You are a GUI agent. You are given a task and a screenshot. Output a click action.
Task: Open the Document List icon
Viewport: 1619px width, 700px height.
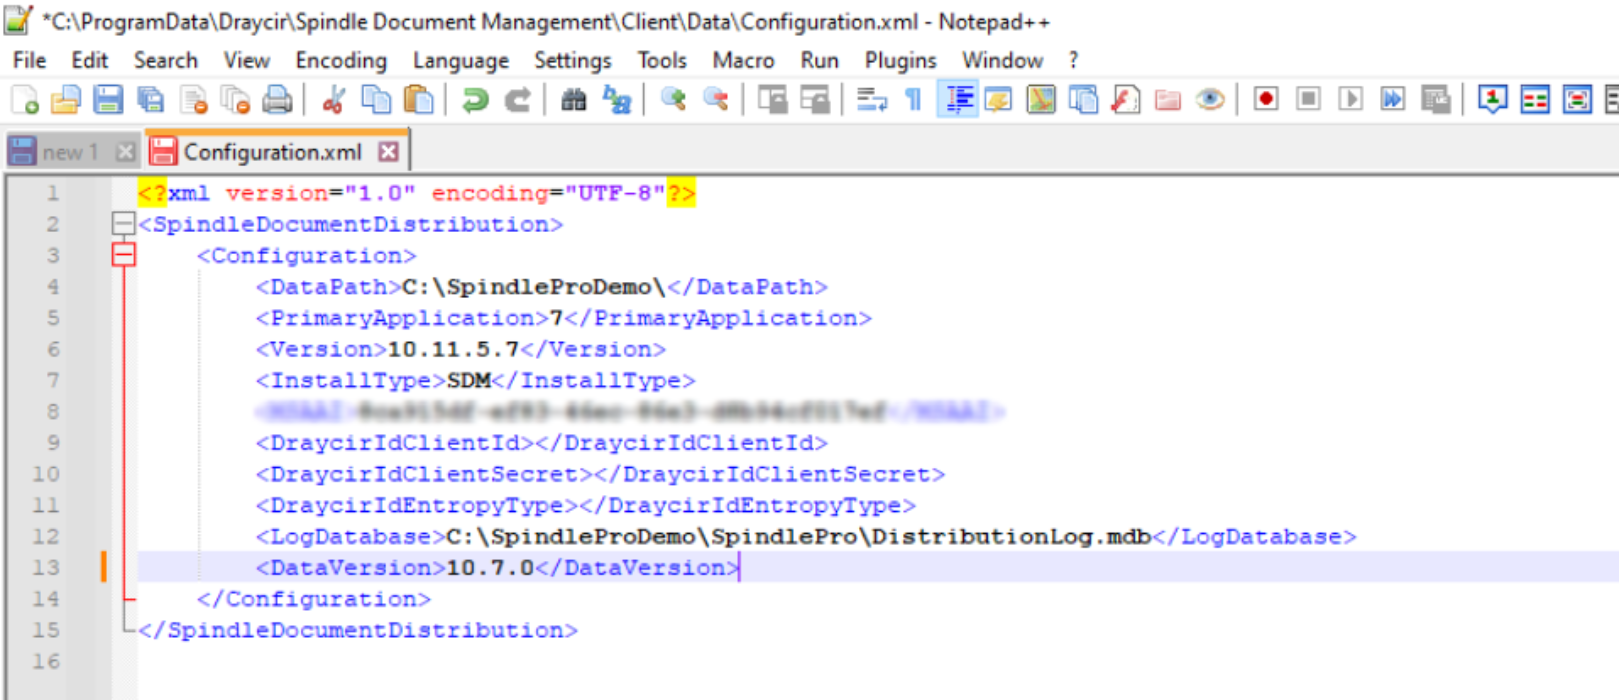(x=1083, y=99)
